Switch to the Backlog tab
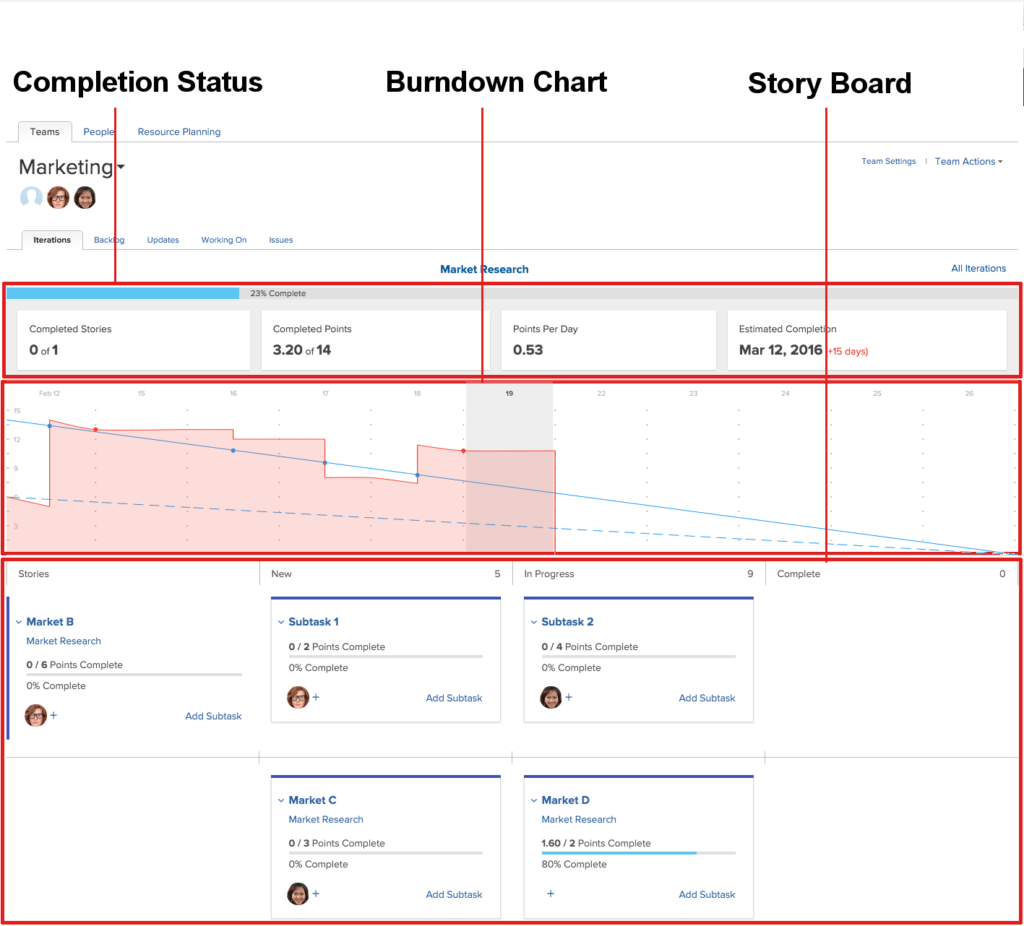1024x926 pixels. click(108, 240)
